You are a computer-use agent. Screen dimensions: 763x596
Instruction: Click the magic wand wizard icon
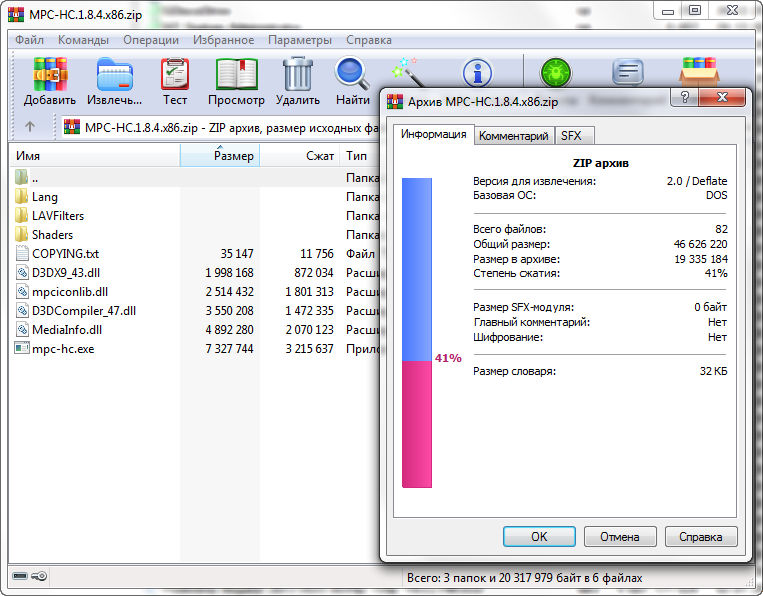(407, 72)
